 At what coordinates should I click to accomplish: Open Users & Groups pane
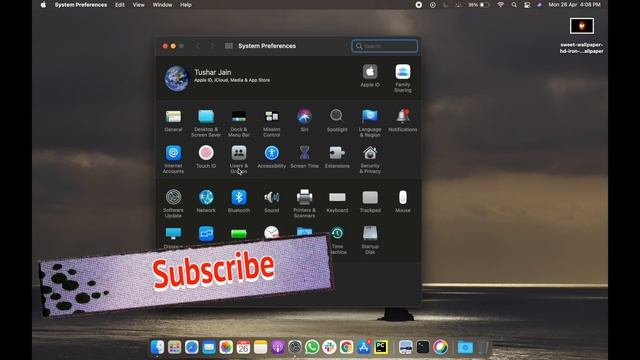pyautogui.click(x=239, y=153)
